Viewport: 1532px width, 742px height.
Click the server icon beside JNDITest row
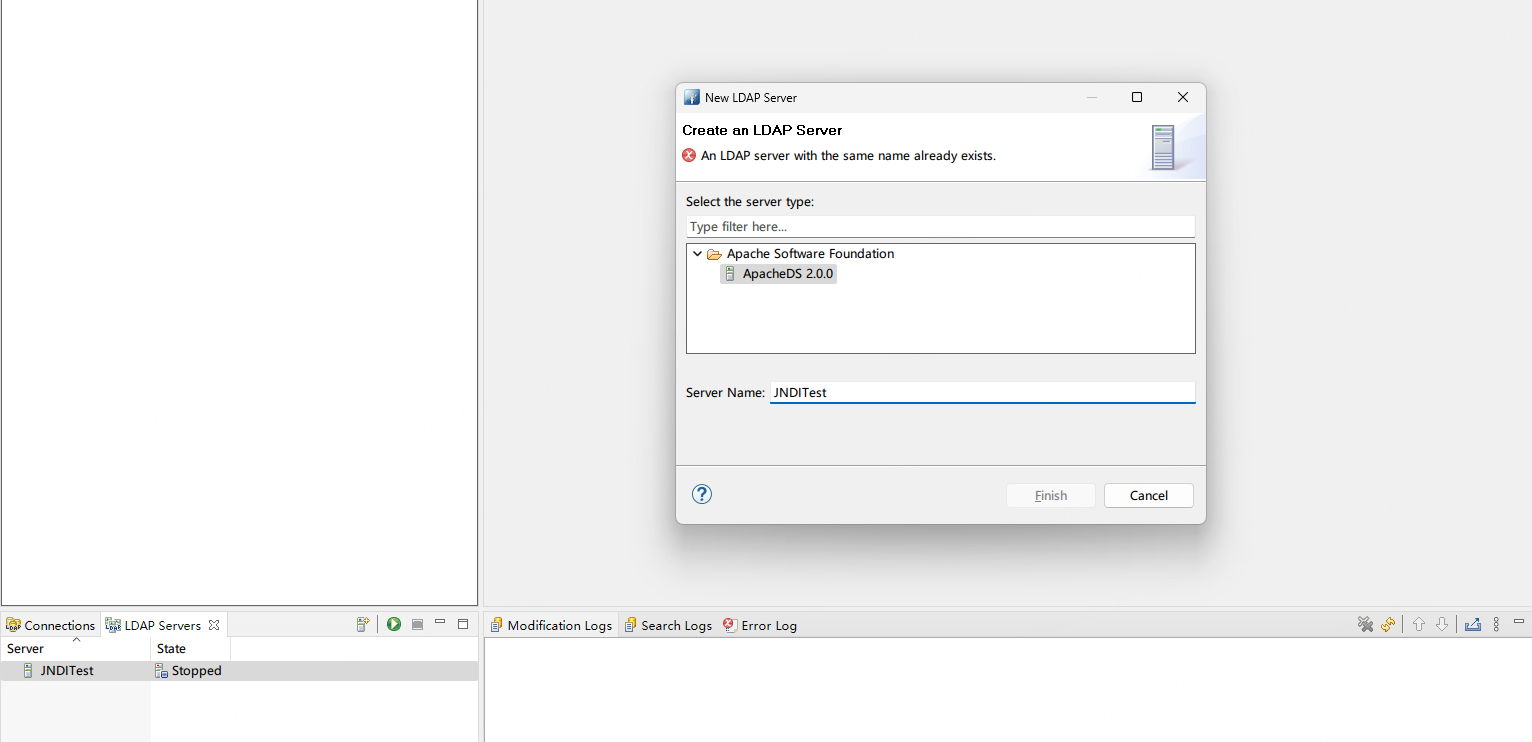click(x=28, y=671)
